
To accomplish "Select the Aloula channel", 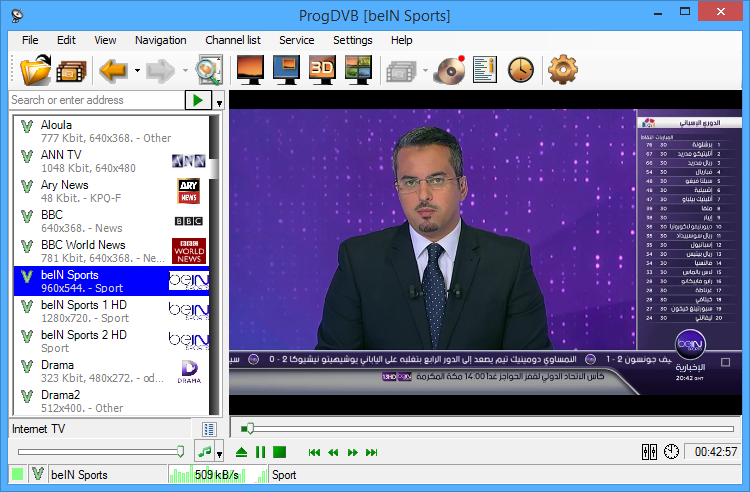I will [111, 131].
